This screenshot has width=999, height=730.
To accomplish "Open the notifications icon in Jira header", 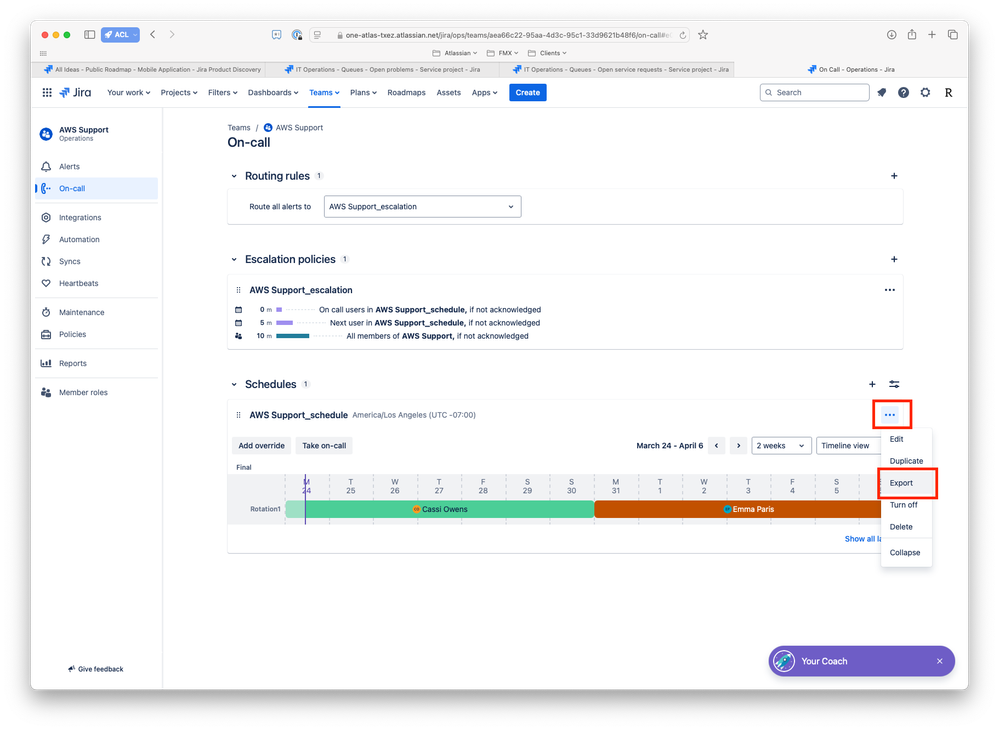I will pos(882,92).
